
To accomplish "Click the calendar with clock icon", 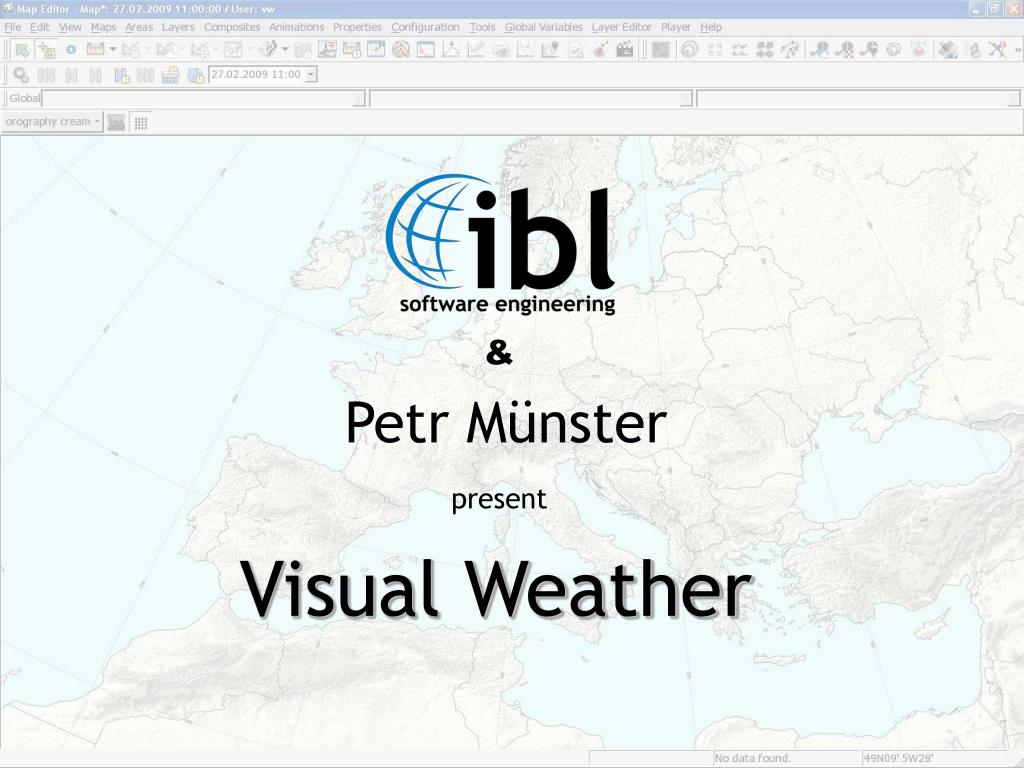I will tap(351, 49).
